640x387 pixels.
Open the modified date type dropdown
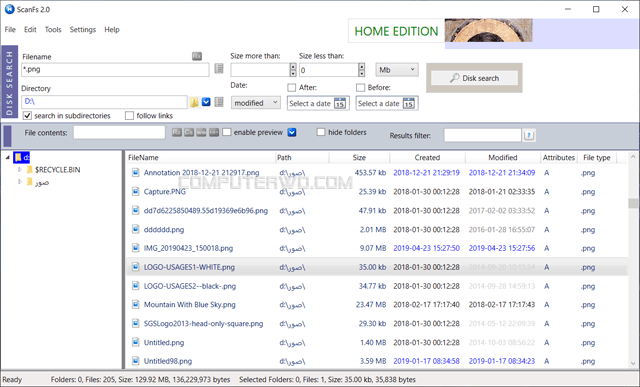coord(256,103)
